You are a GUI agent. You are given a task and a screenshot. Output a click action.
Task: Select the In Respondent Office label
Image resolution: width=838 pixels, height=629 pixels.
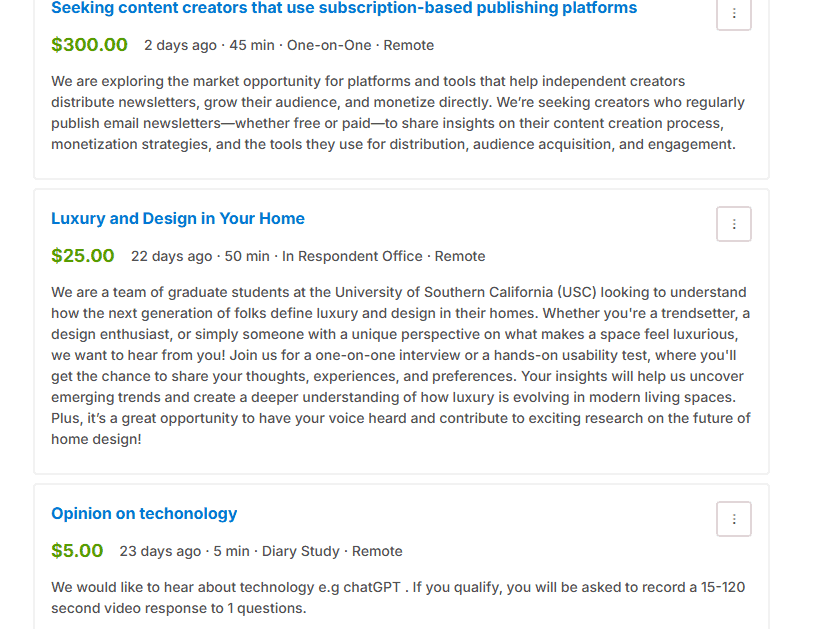click(x=352, y=257)
